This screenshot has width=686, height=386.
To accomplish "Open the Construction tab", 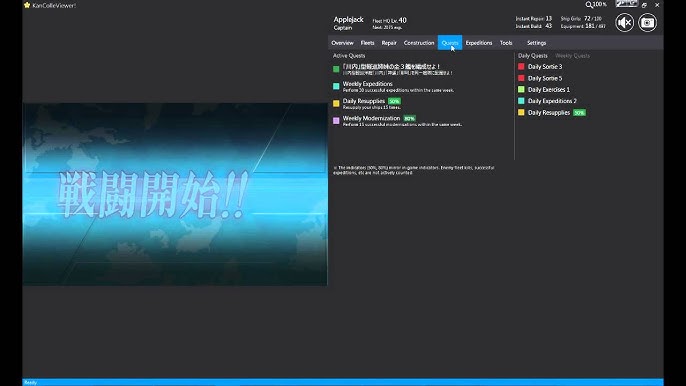I will [419, 43].
